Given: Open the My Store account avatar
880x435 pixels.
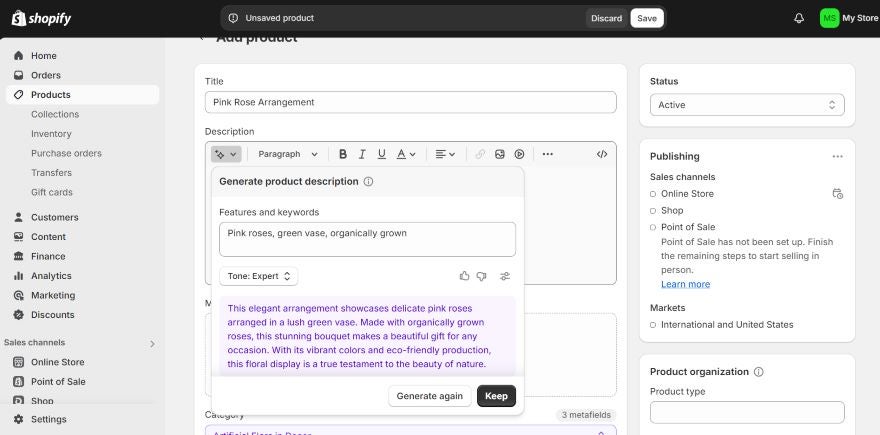Looking at the screenshot, I should click(829, 18).
